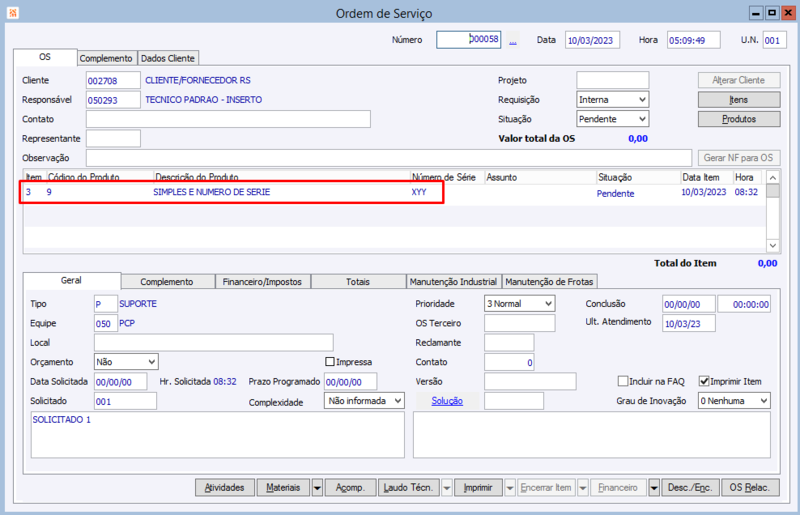
Task: Click the items grid scroll down arrow
Action: 773,246
